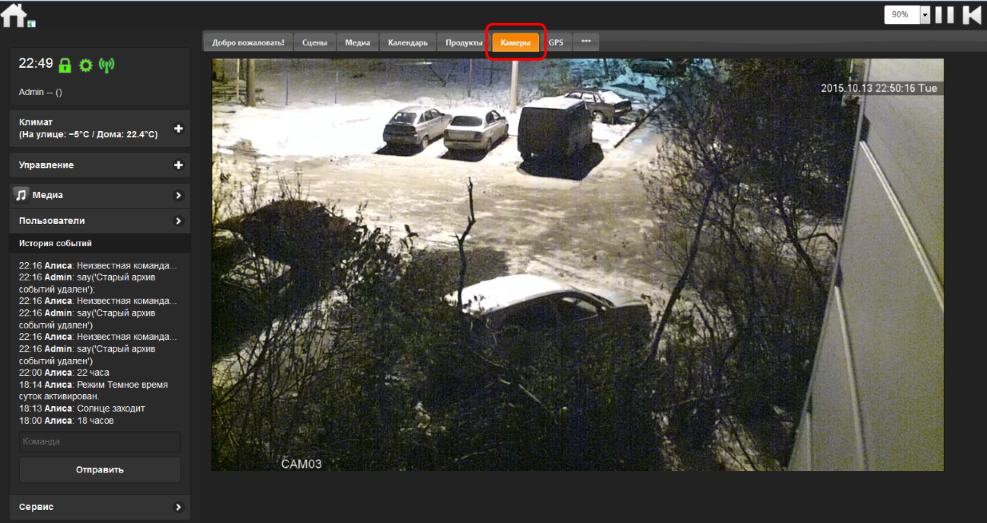The height and width of the screenshot is (523, 987).
Task: Open the Медиа tab
Action: click(x=357, y=43)
